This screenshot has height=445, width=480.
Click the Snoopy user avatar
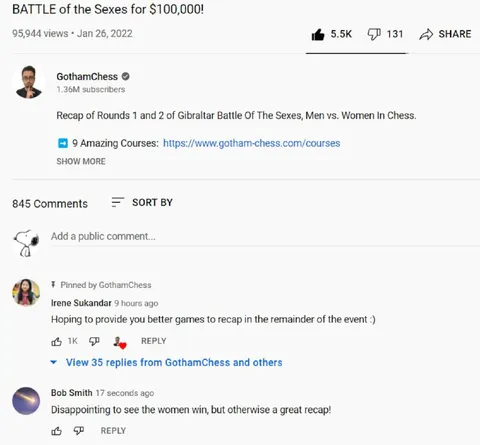[26, 243]
